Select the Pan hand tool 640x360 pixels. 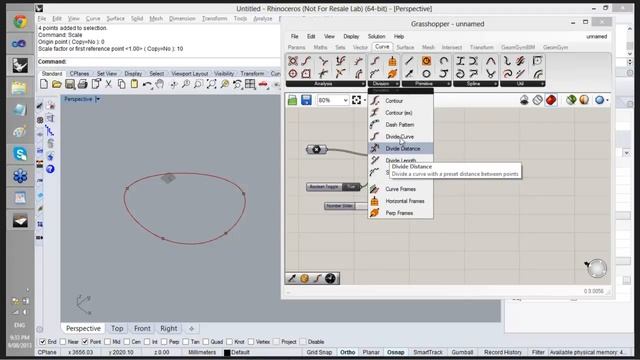point(160,84)
